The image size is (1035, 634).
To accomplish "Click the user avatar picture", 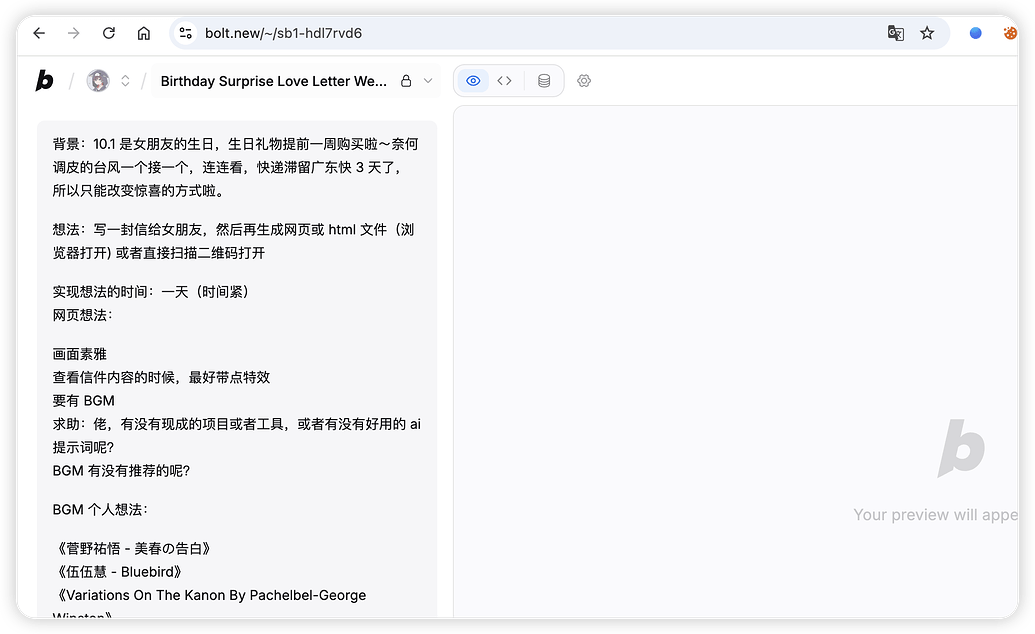I will [x=98, y=81].
